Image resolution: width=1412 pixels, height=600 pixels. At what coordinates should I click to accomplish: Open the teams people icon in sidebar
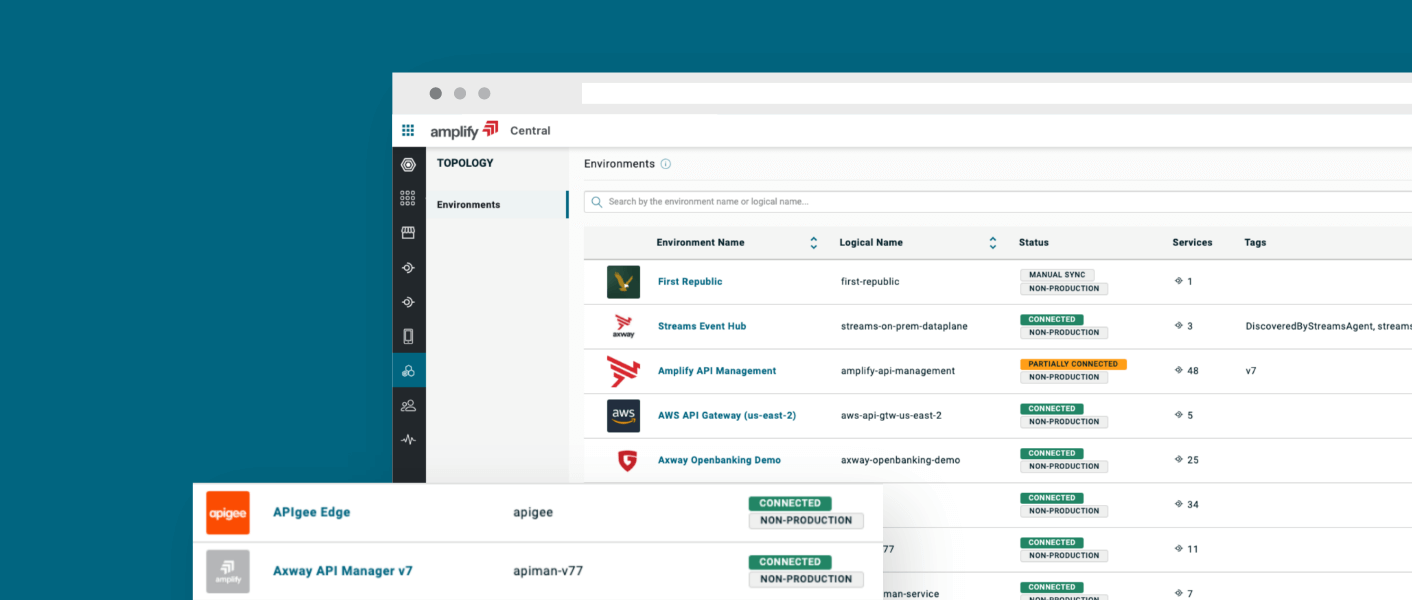coord(408,405)
